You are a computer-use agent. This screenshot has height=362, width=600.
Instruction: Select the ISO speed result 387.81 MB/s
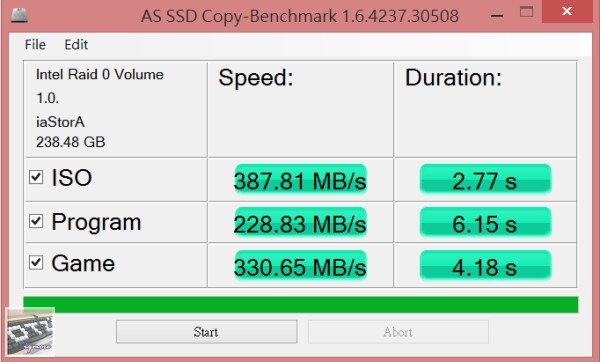click(300, 179)
